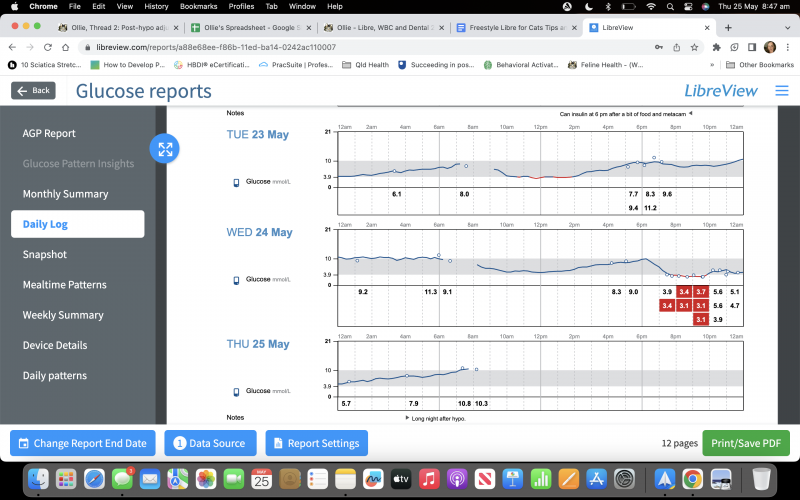Screen dimensions: 800x500
Task: Open the Music app in dock
Action: pyautogui.click(x=430, y=479)
